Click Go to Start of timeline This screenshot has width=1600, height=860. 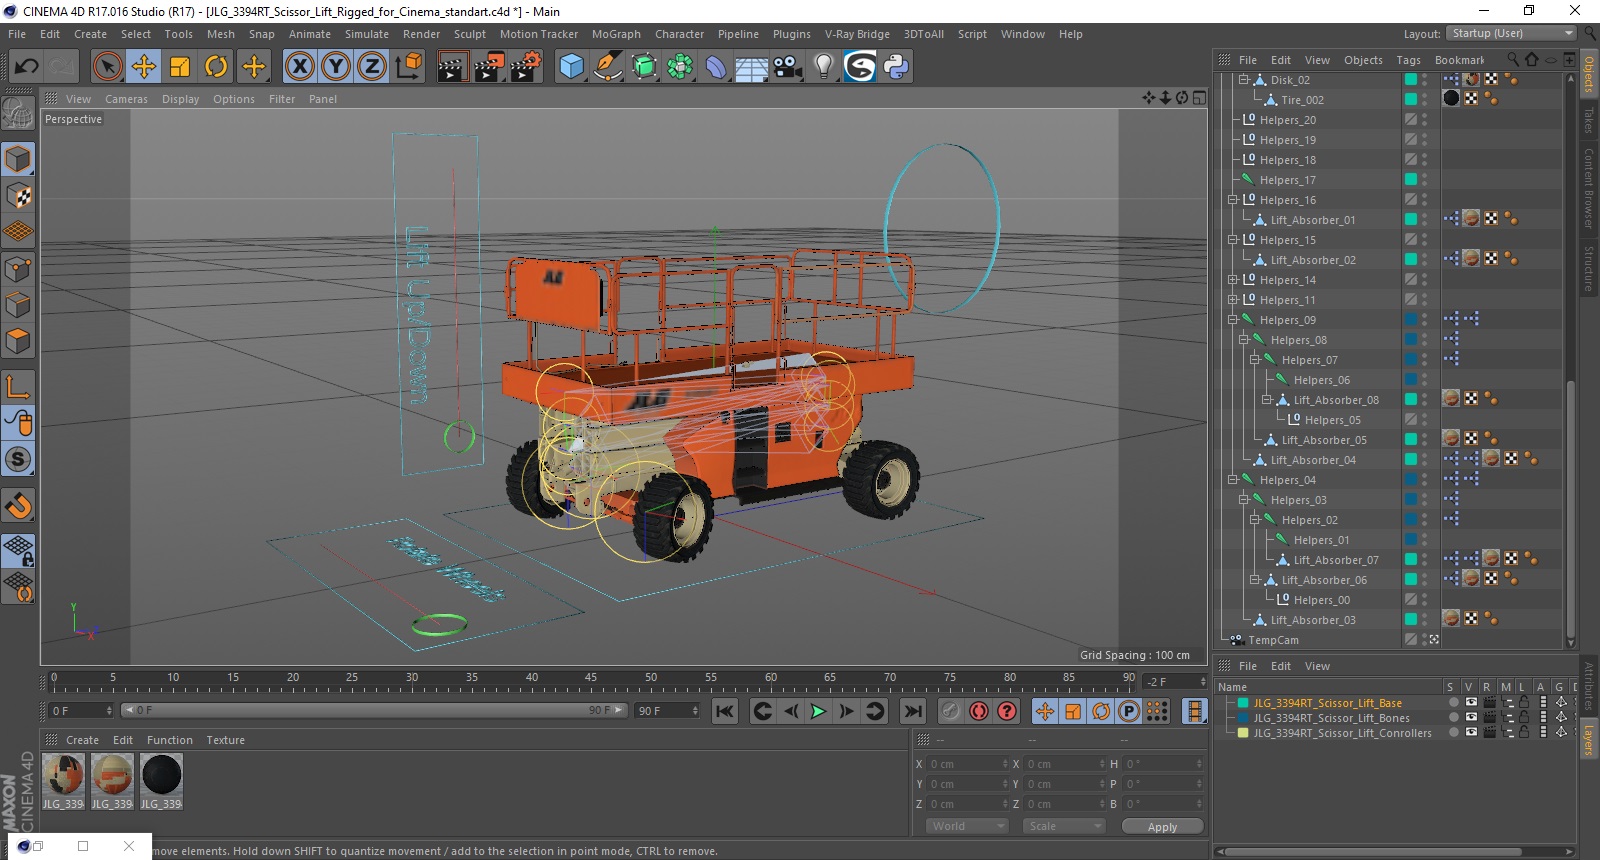tap(725, 711)
